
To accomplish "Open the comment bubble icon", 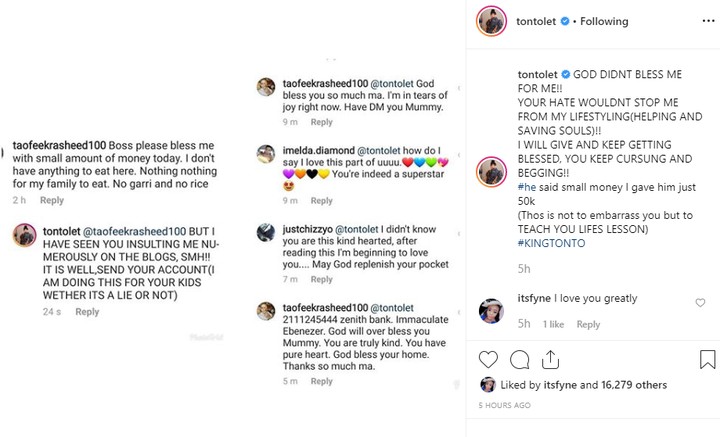I will pos(520,359).
